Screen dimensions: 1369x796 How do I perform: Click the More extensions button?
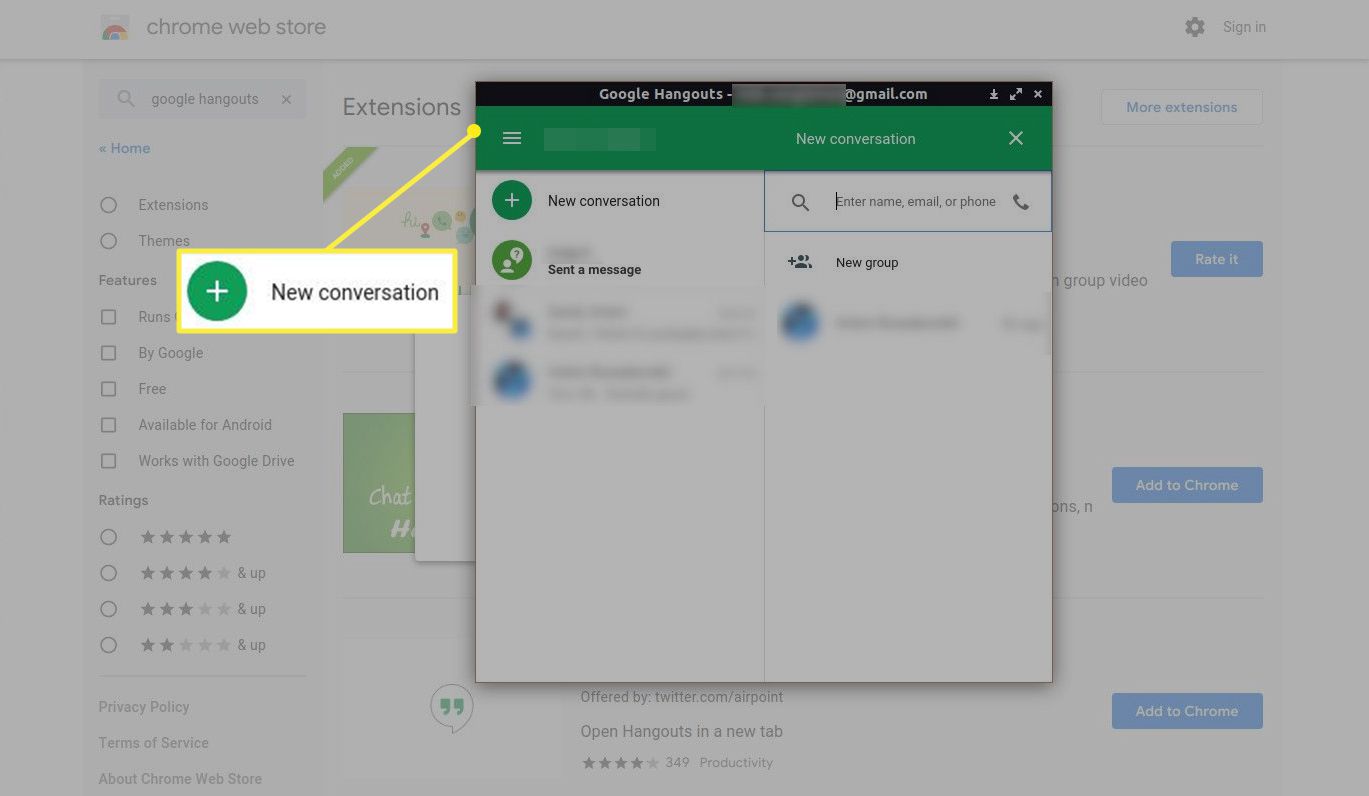tap(1181, 107)
